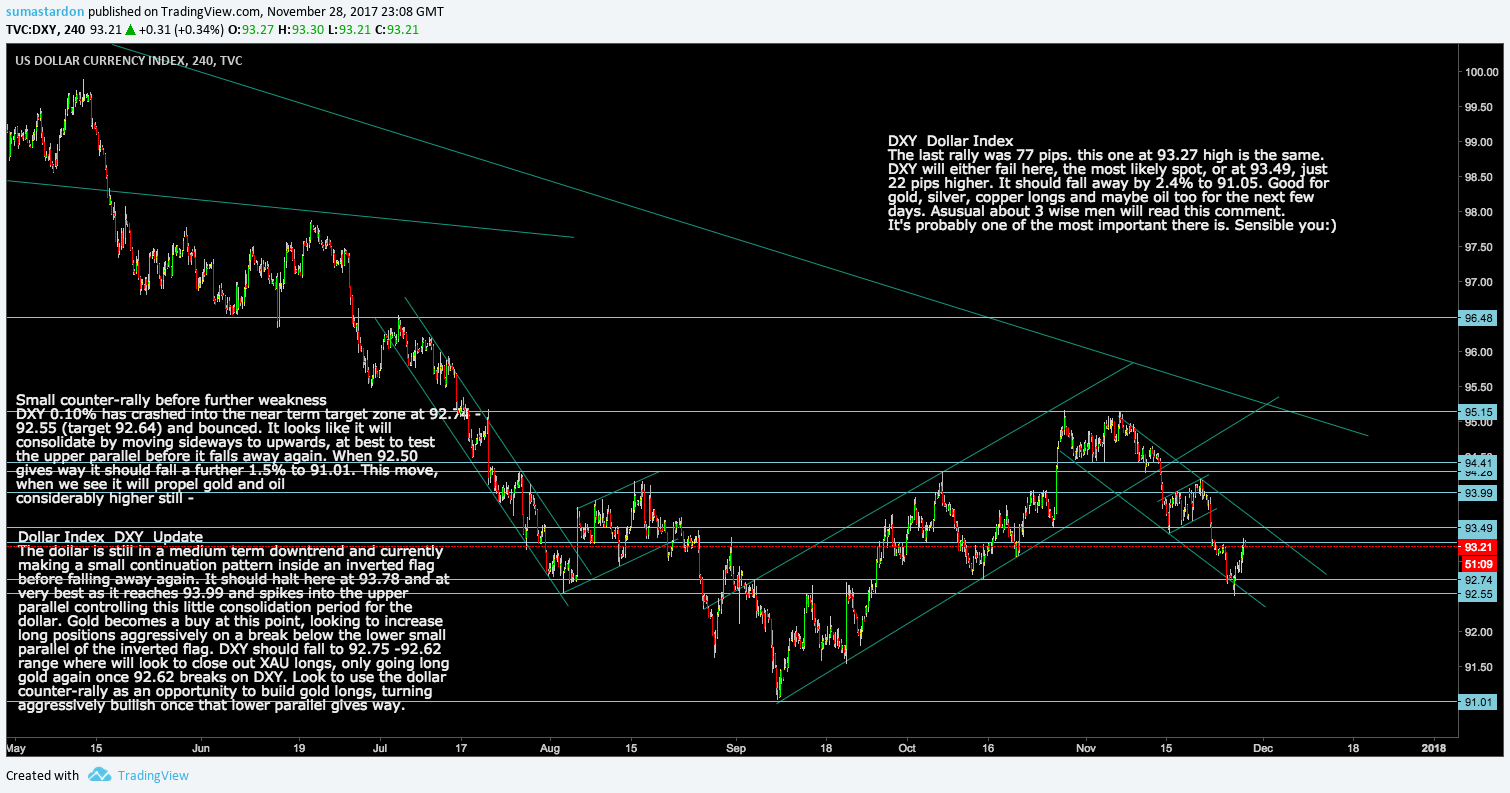1510x793 pixels.
Task: Click the Oct label on time axis
Action: pyautogui.click(x=907, y=747)
